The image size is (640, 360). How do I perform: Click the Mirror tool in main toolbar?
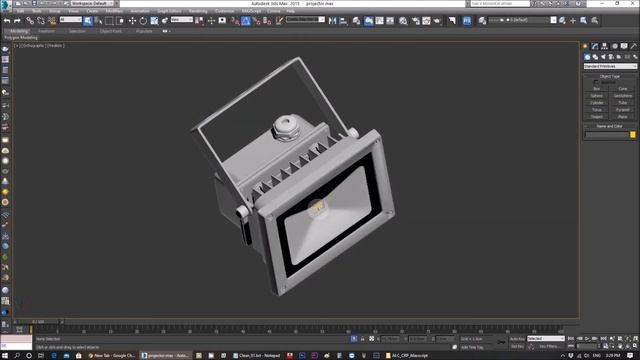[x=333, y=20]
